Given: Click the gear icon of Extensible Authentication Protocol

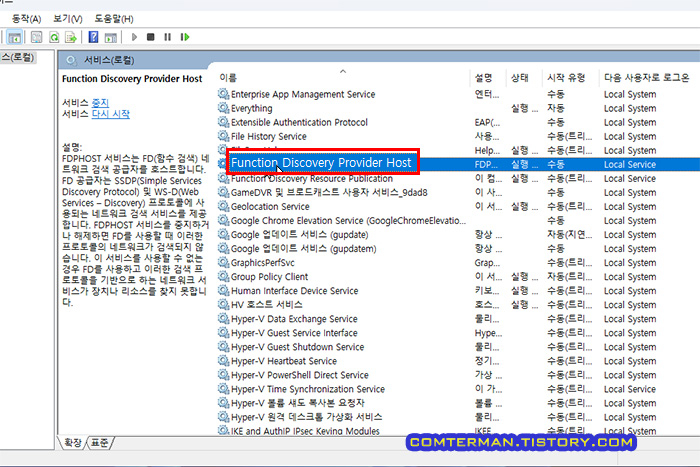Looking at the screenshot, I should [223, 122].
